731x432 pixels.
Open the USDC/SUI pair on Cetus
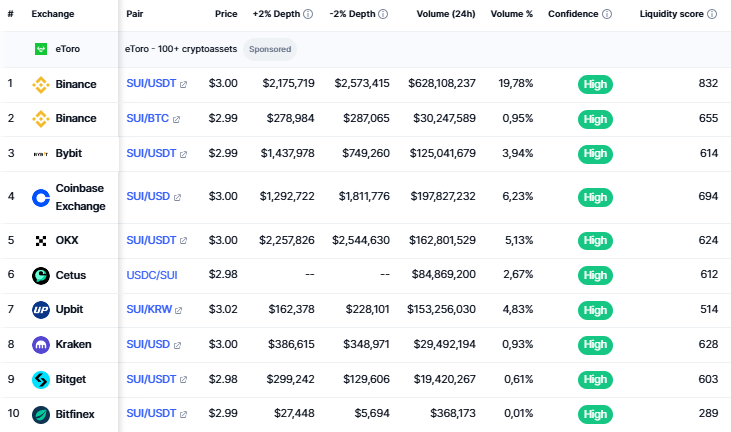[x=152, y=275]
